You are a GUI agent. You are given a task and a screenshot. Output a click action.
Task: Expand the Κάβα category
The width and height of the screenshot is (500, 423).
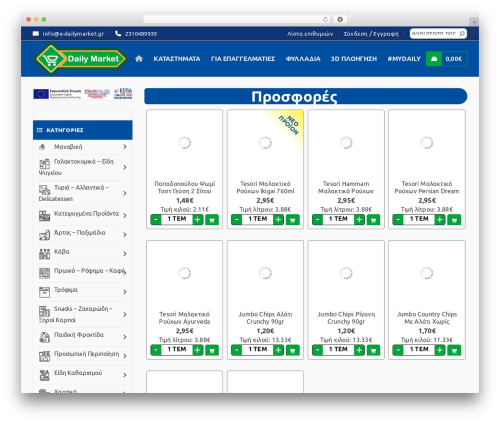point(125,254)
